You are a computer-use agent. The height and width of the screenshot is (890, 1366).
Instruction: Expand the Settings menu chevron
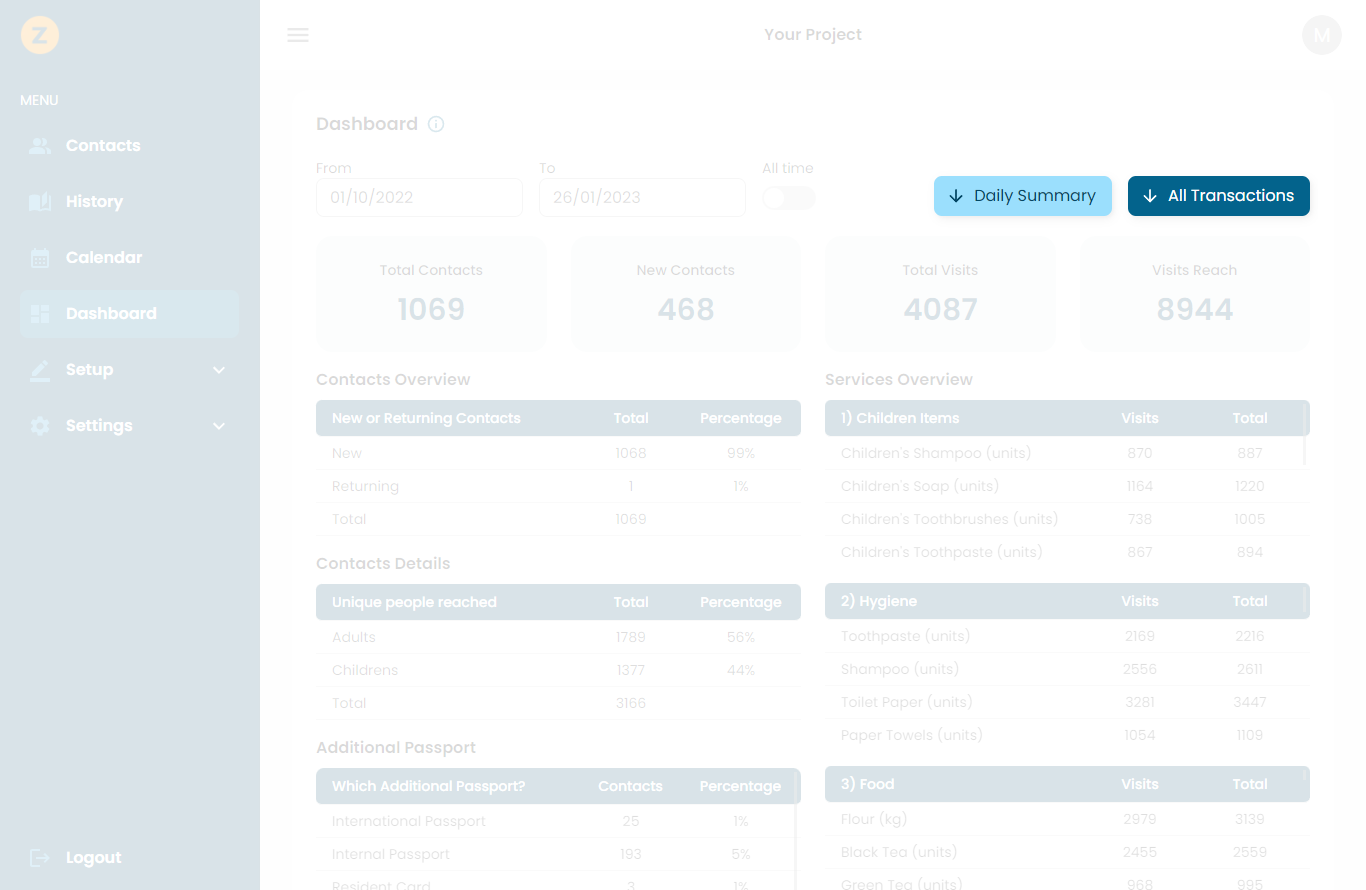218,425
